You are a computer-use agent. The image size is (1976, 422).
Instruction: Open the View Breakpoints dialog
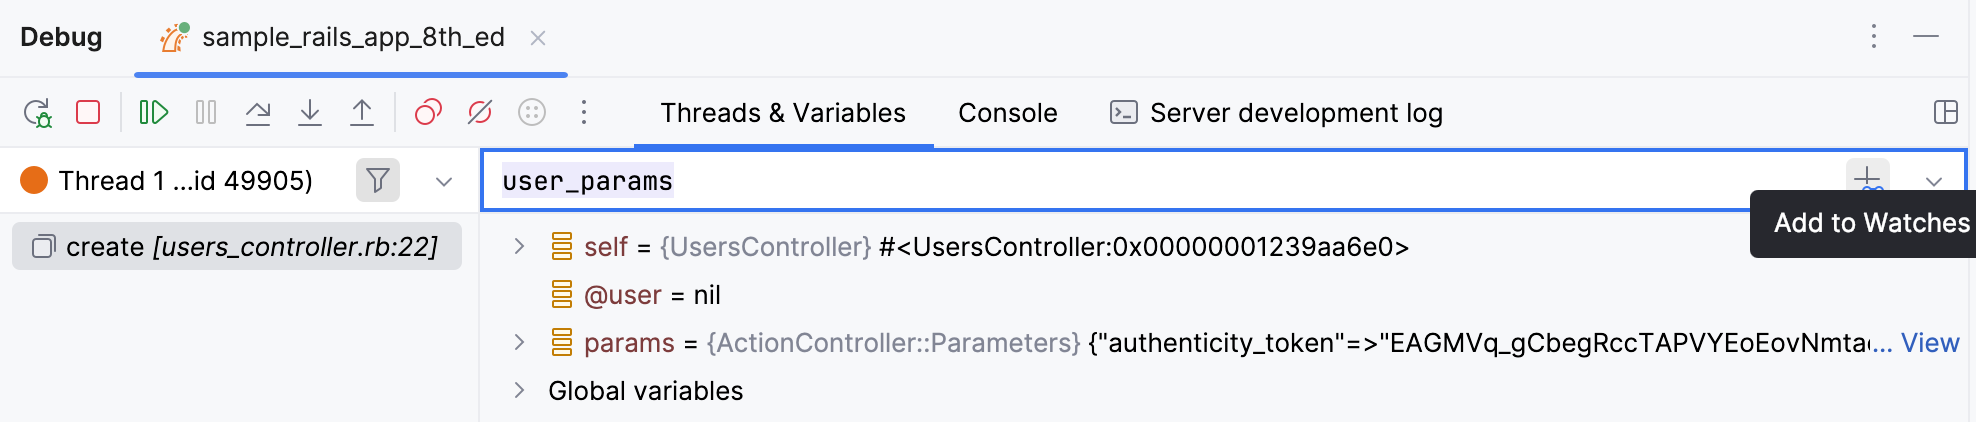click(428, 112)
